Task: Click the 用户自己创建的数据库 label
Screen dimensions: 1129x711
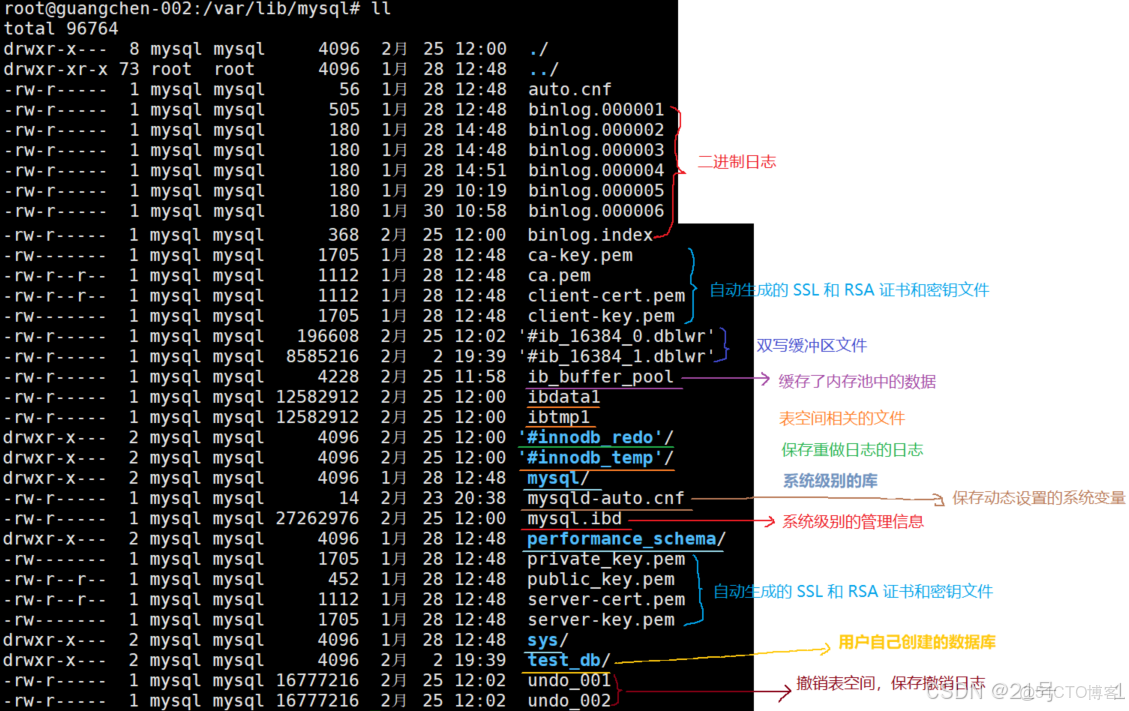Action: (917, 642)
